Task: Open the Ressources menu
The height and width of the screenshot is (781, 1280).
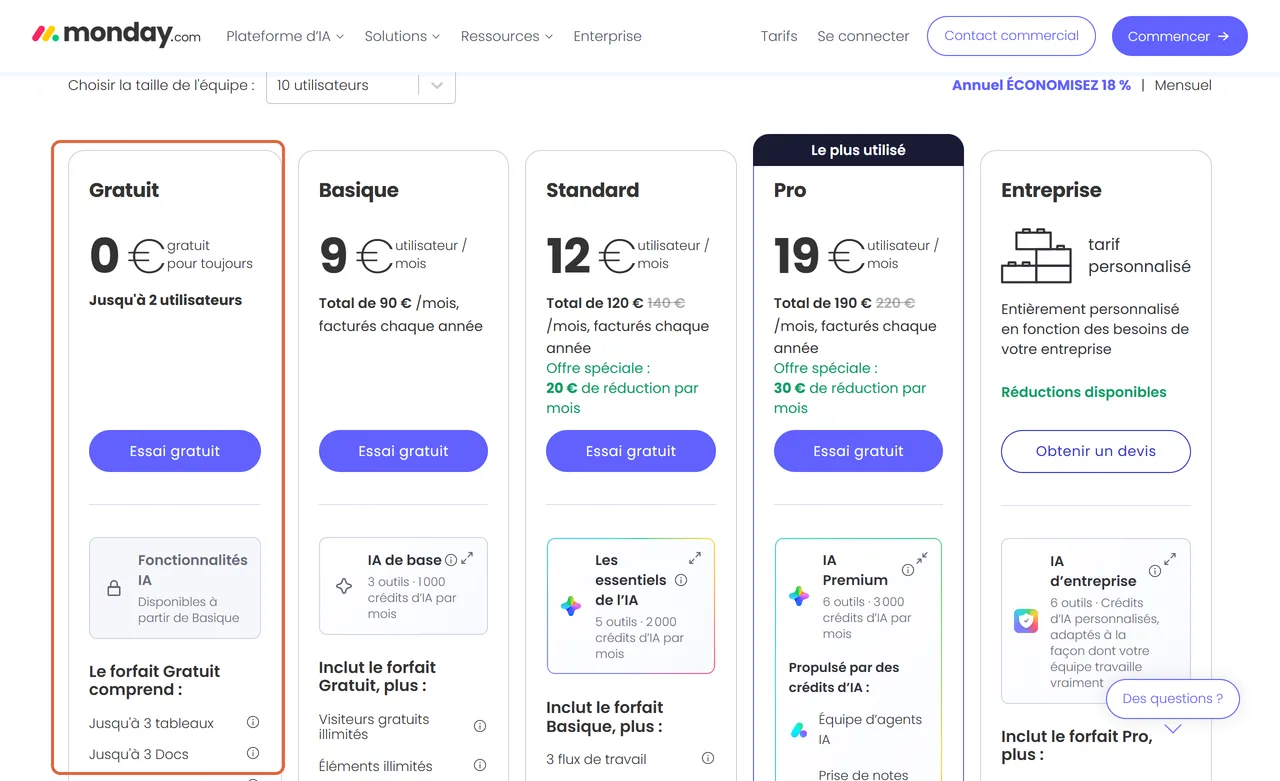Action: pyautogui.click(x=507, y=36)
